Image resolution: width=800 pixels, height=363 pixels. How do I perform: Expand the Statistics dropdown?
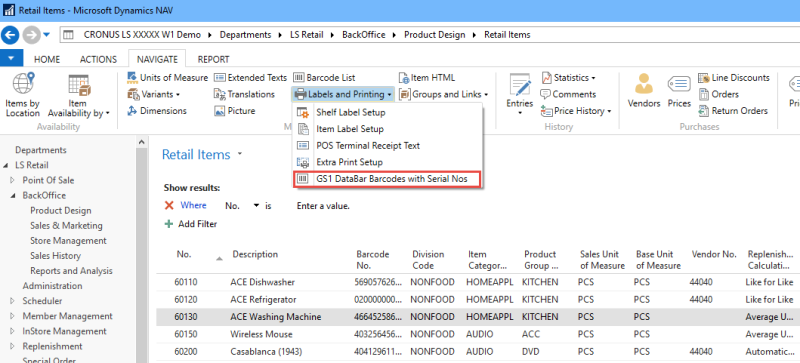568,78
